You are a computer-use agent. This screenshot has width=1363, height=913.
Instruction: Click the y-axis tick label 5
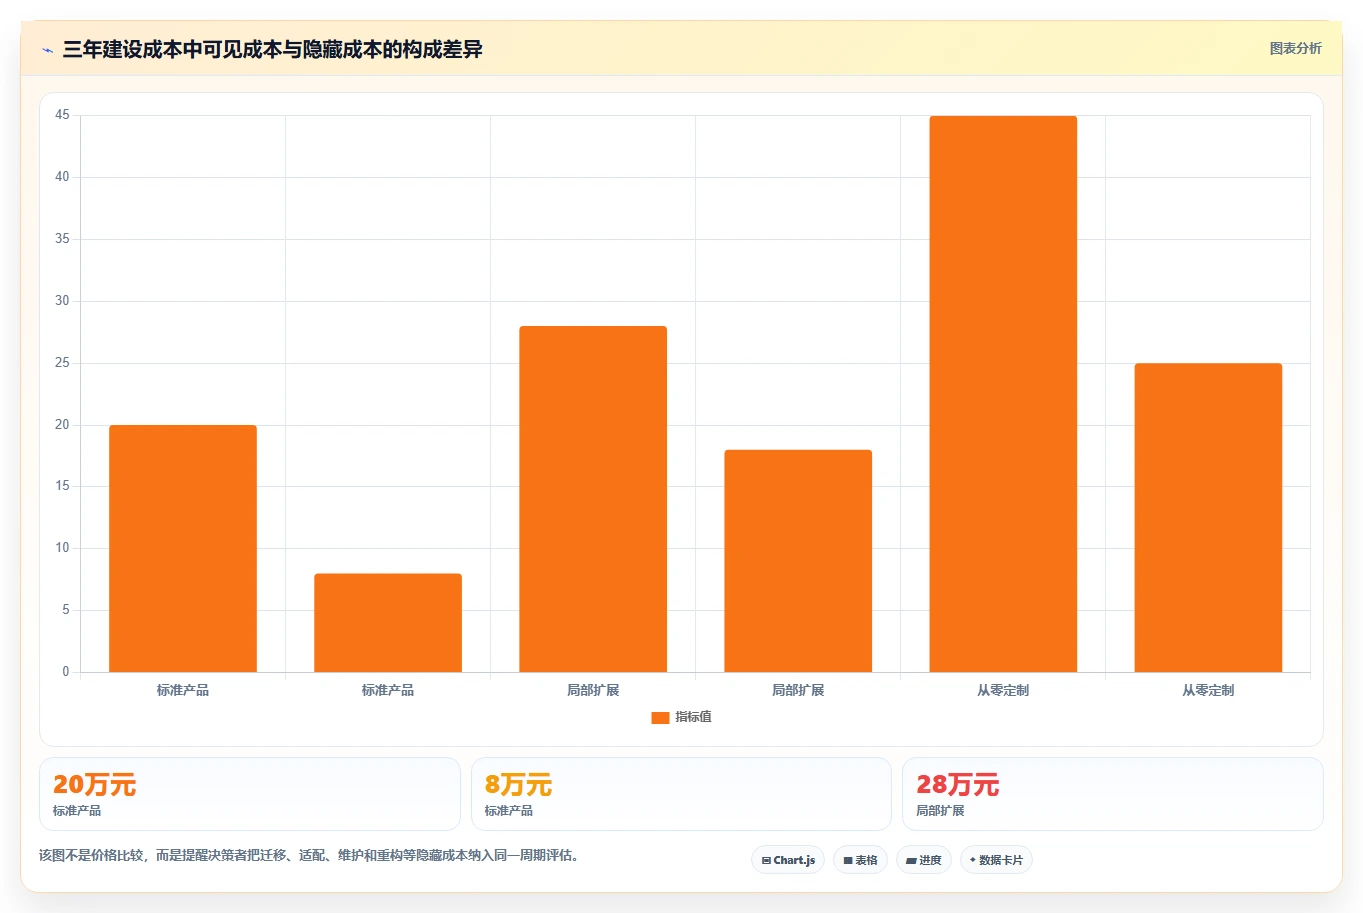66,610
